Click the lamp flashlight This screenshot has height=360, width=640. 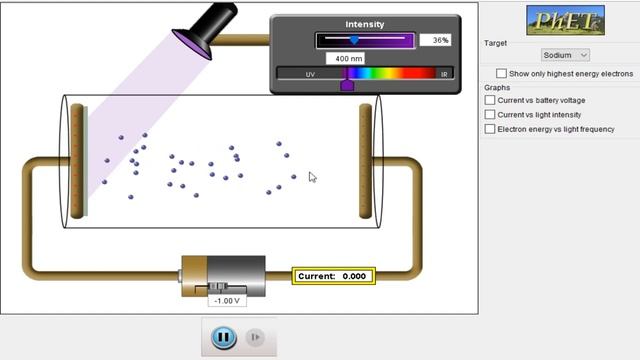click(x=205, y=31)
